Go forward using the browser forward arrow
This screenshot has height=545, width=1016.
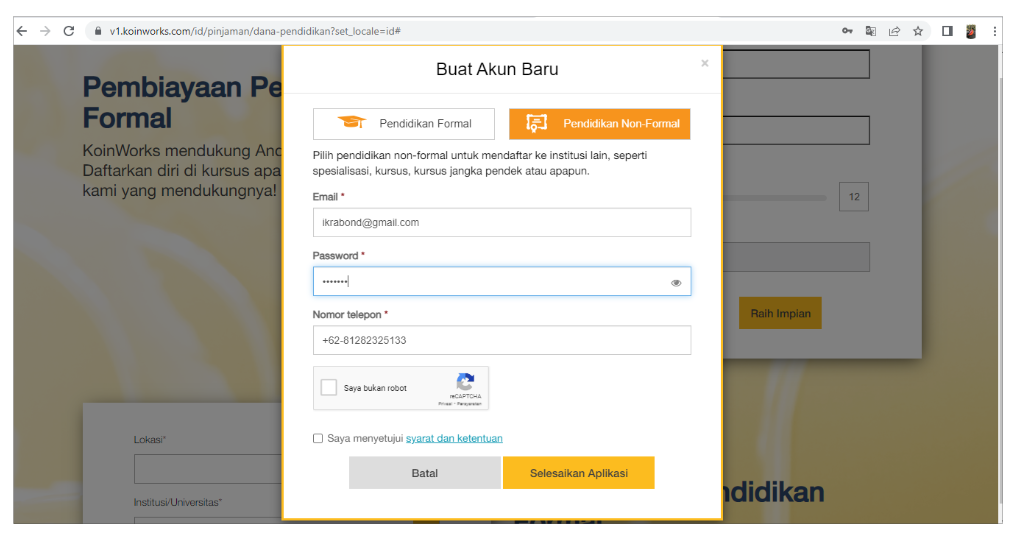click(x=45, y=31)
